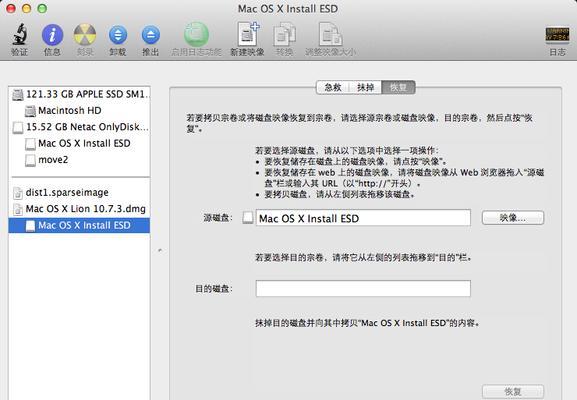
Task: Switch to the First Aid (急救) tab
Action: click(x=333, y=88)
